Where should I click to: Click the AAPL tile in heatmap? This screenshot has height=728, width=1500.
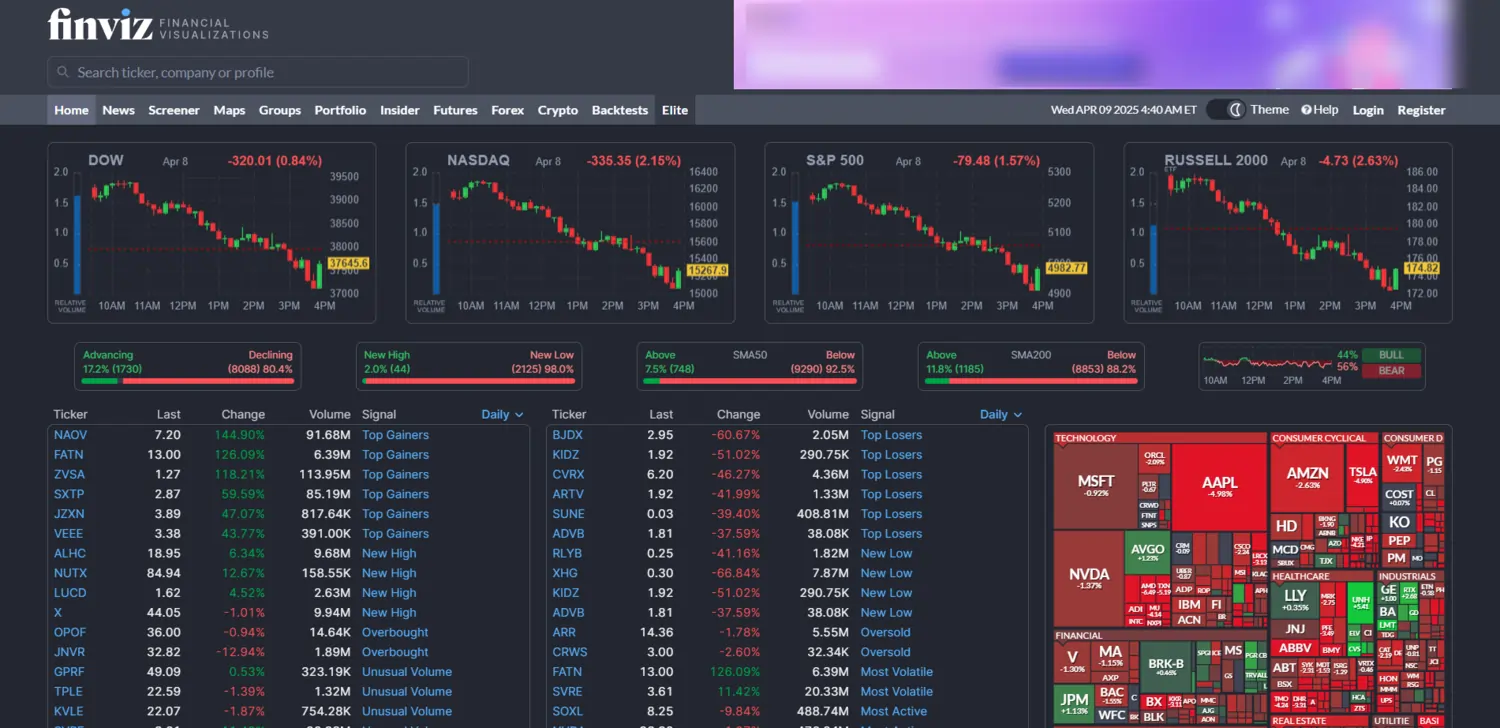[1219, 487]
